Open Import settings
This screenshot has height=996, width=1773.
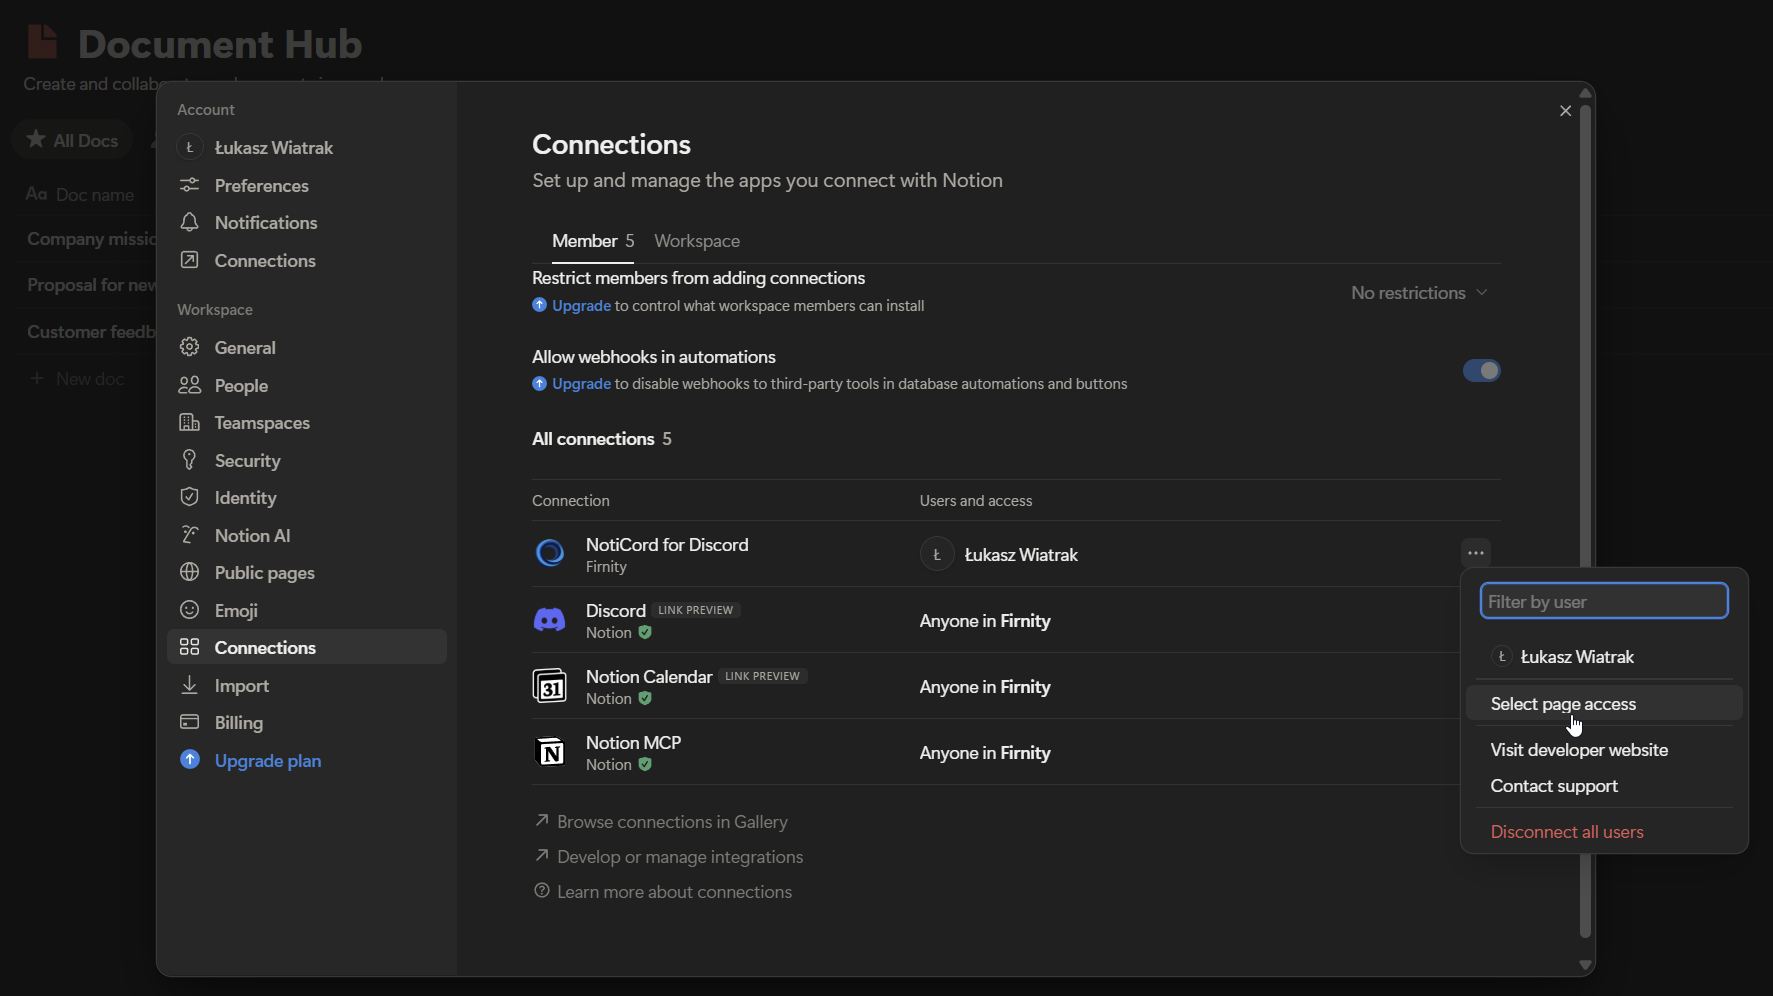coord(242,686)
